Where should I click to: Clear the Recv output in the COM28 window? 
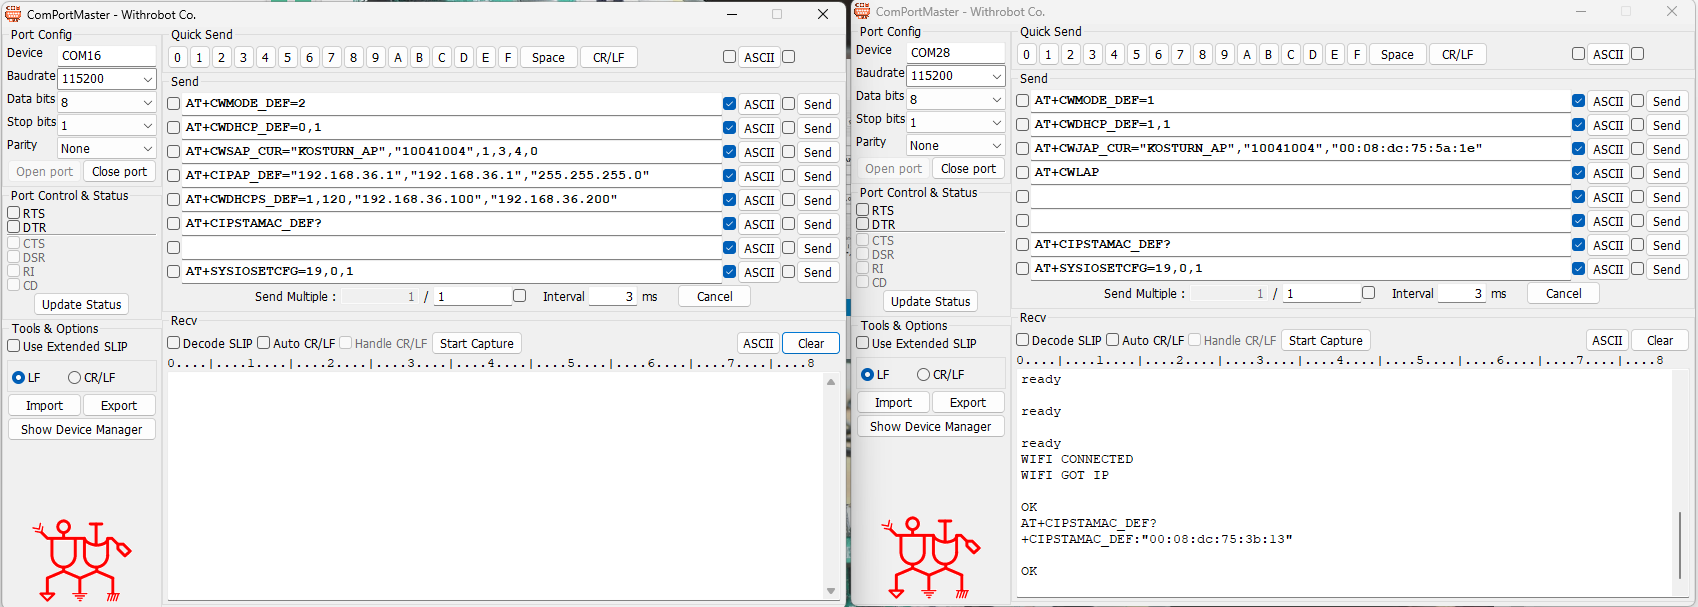1660,341
